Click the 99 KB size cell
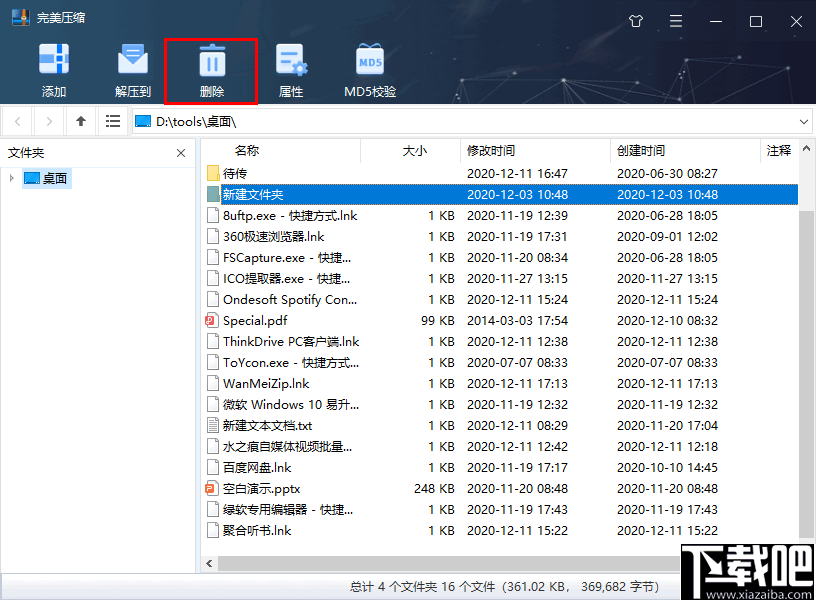 pos(438,321)
